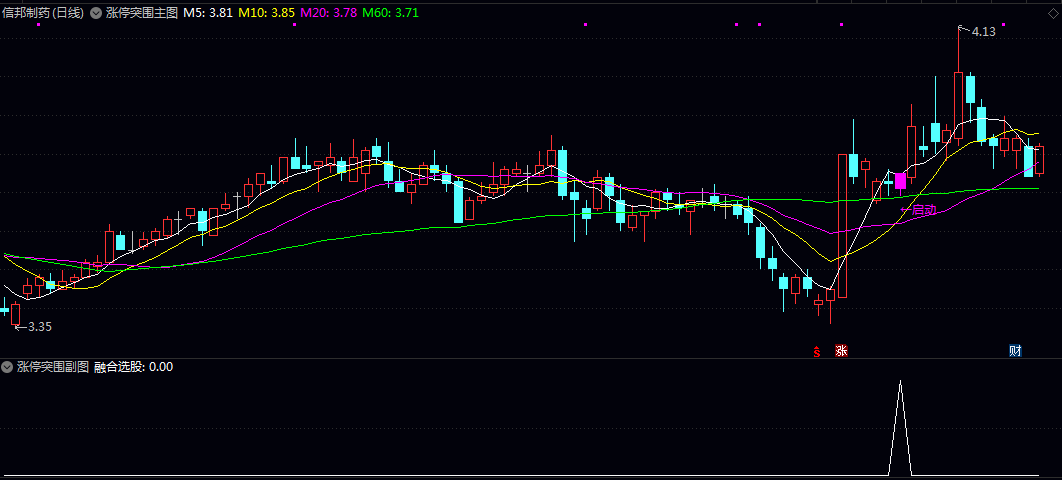
Task: Click the red S signal marker icon
Action: click(x=817, y=351)
